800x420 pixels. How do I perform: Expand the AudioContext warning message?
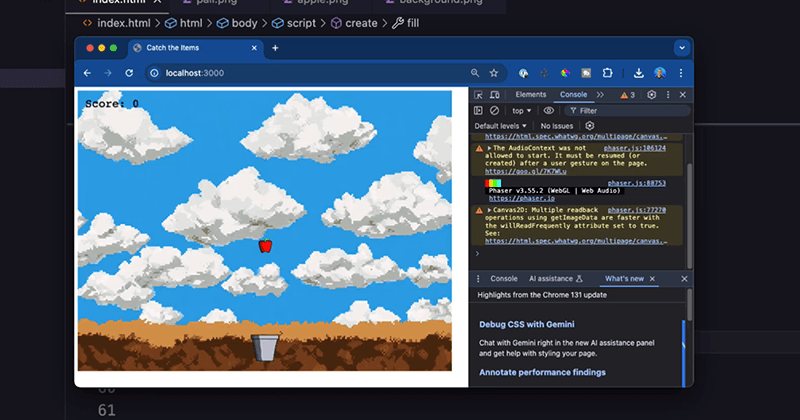point(489,148)
